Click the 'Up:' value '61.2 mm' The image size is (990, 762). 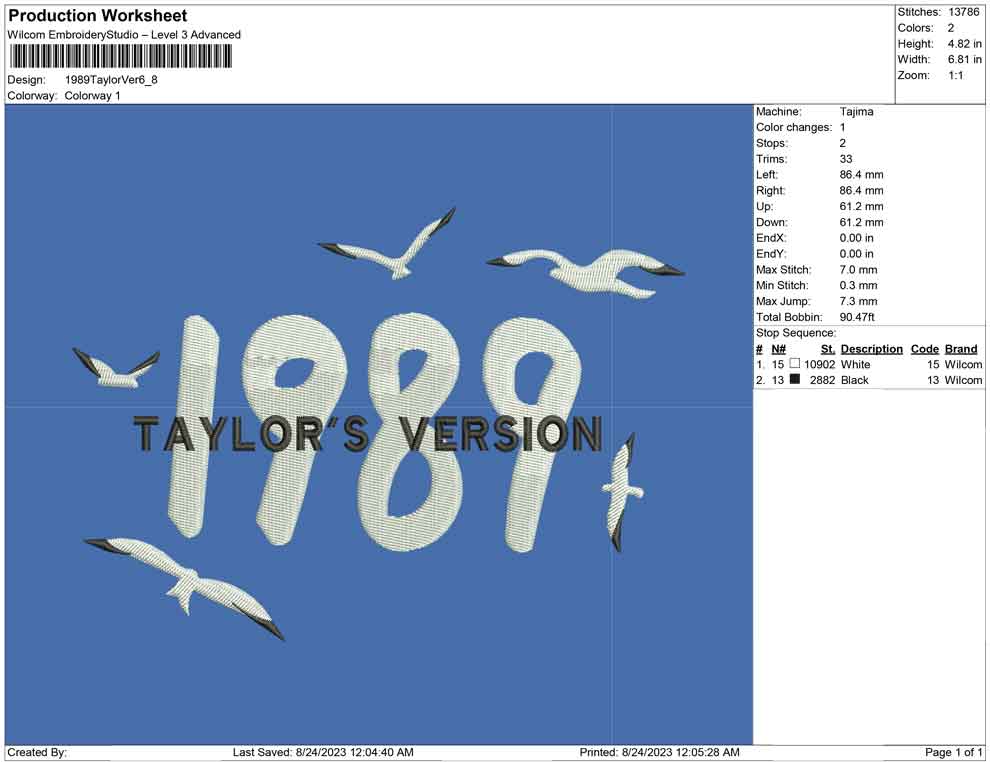click(x=861, y=206)
